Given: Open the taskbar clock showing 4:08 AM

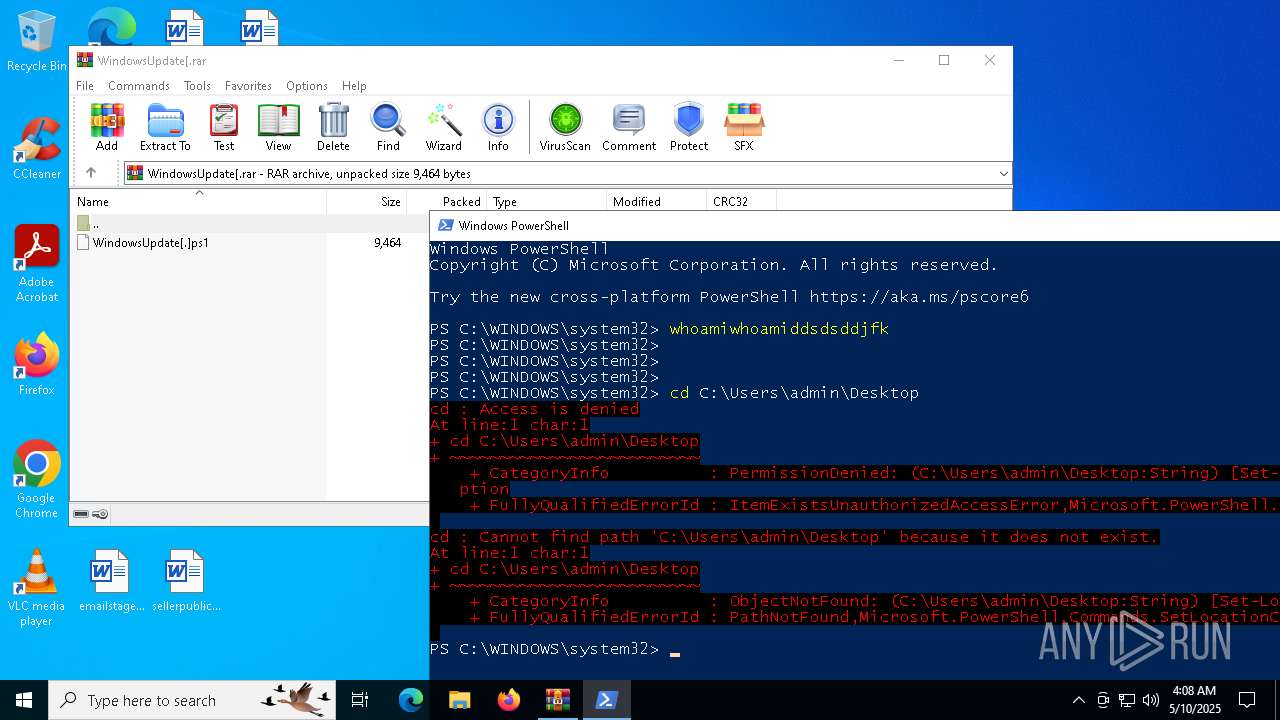Looking at the screenshot, I should point(1195,700).
